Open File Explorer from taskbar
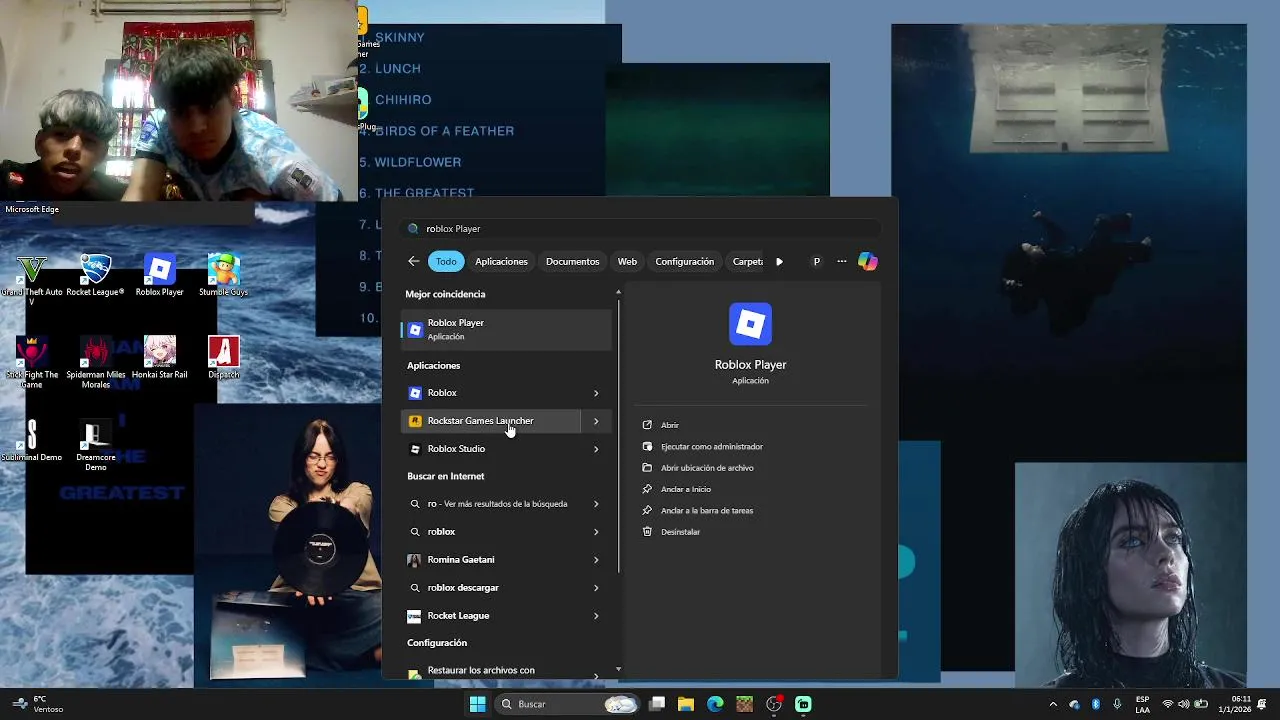 [x=686, y=704]
